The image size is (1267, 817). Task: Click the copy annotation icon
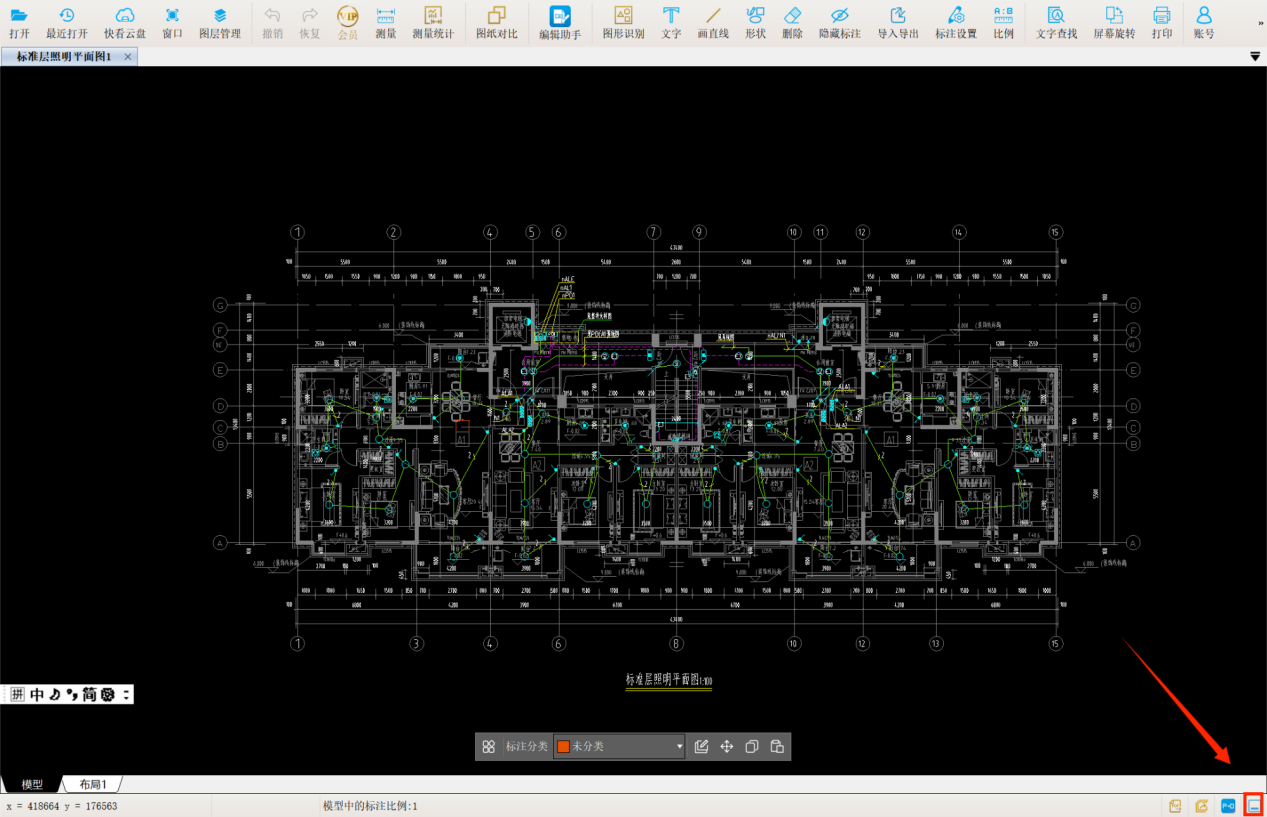pos(752,747)
